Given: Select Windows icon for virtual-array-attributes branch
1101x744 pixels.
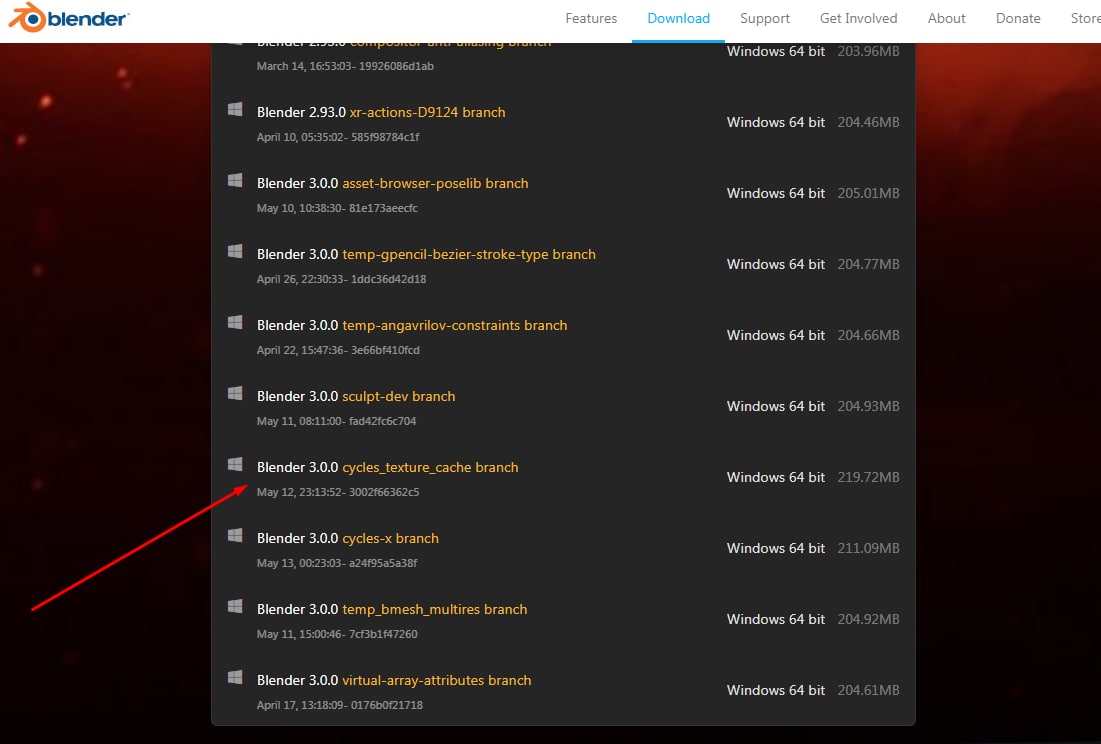Looking at the screenshot, I should click(x=235, y=677).
